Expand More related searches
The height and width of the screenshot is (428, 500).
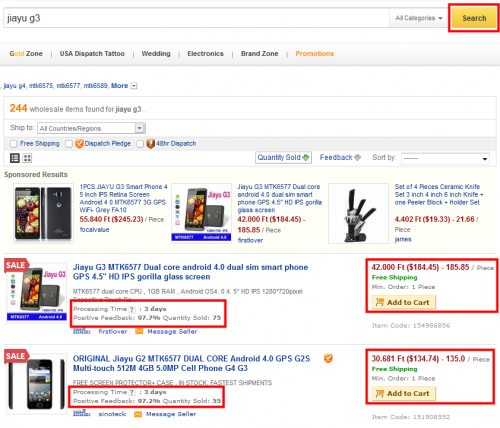(124, 86)
